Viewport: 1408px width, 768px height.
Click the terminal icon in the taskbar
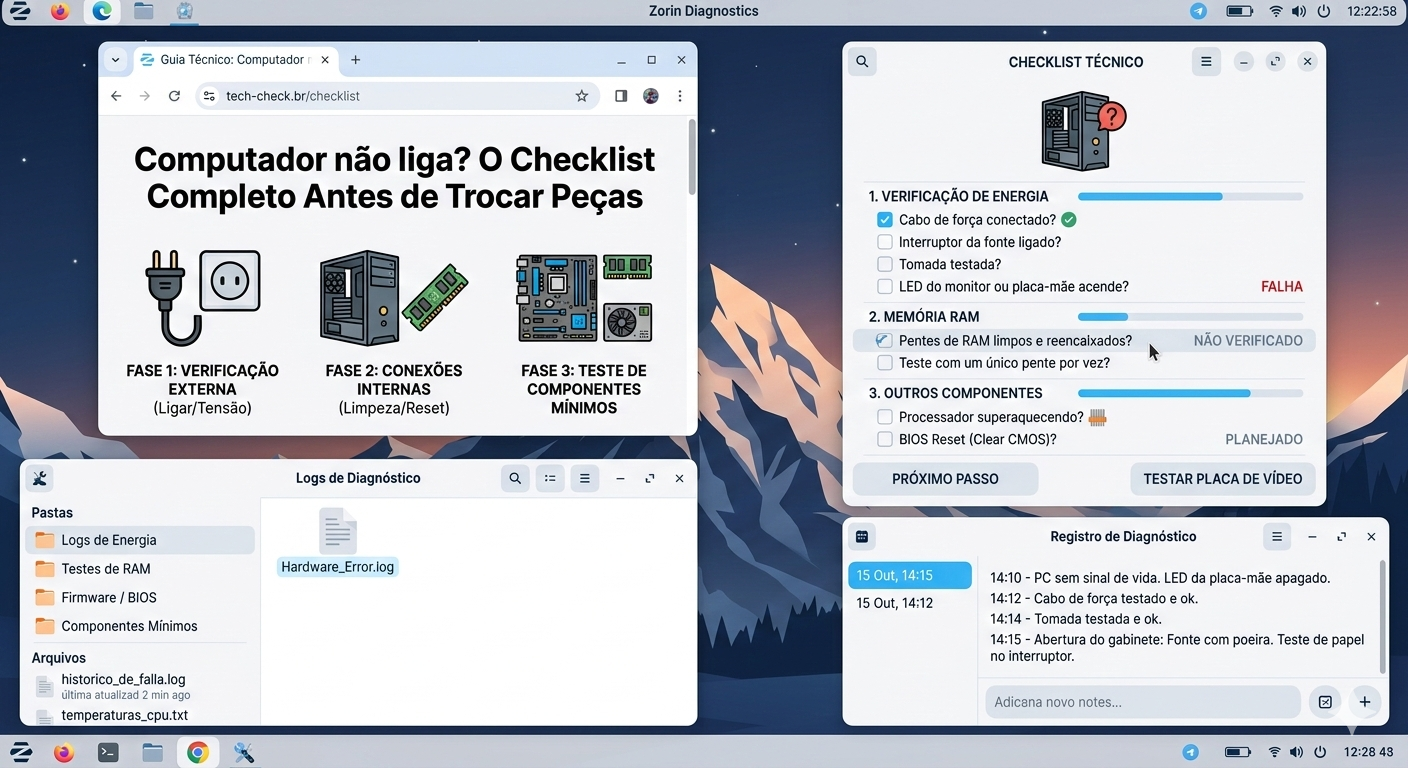(107, 751)
